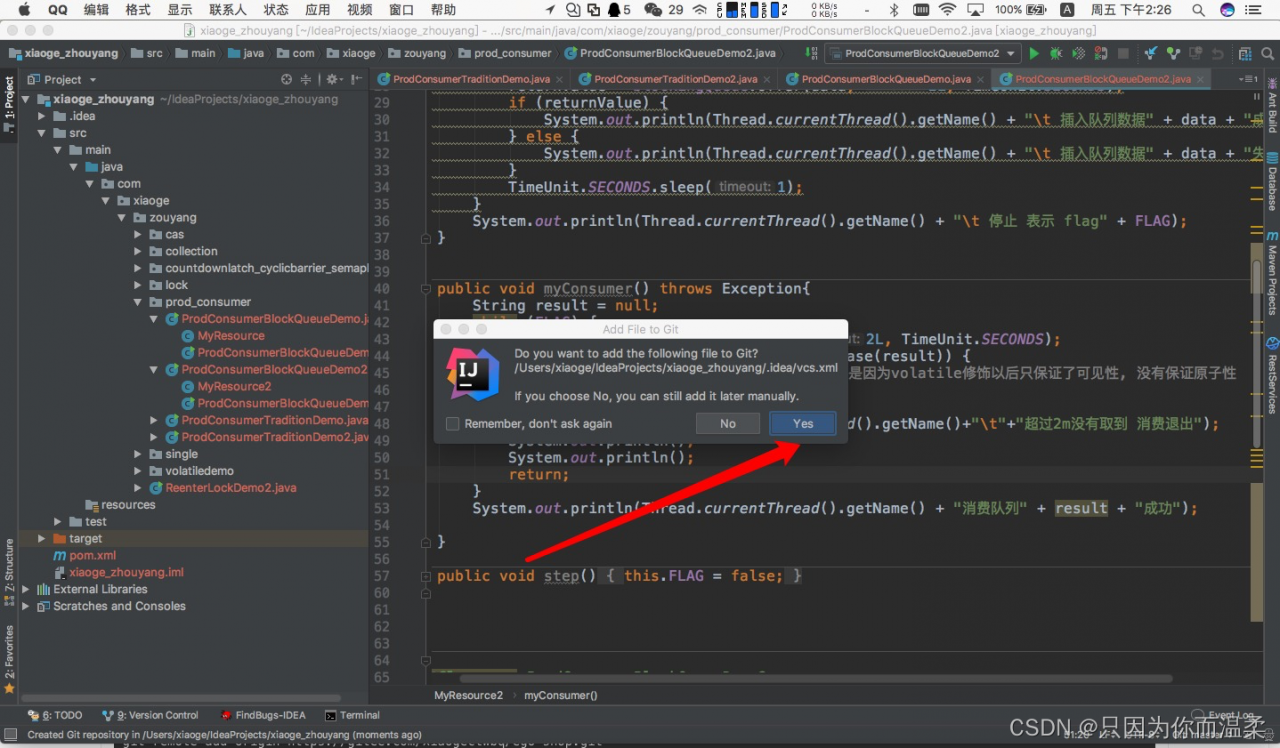Collapse the src folder
This screenshot has width=1280, height=748.
point(42,133)
